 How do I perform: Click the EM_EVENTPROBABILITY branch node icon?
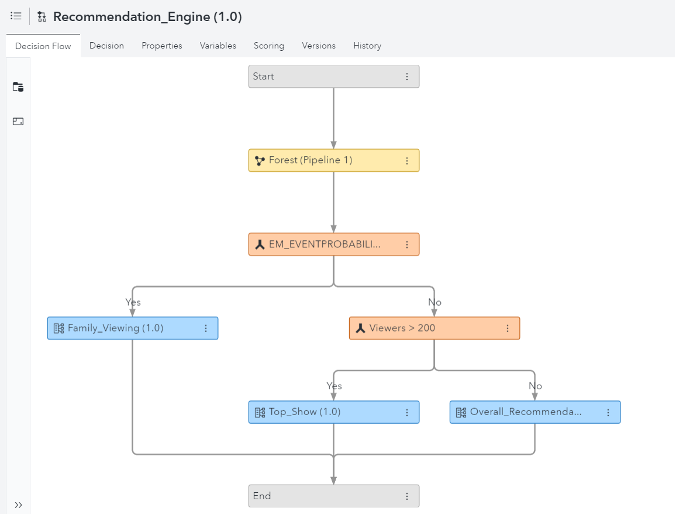tap(260, 244)
